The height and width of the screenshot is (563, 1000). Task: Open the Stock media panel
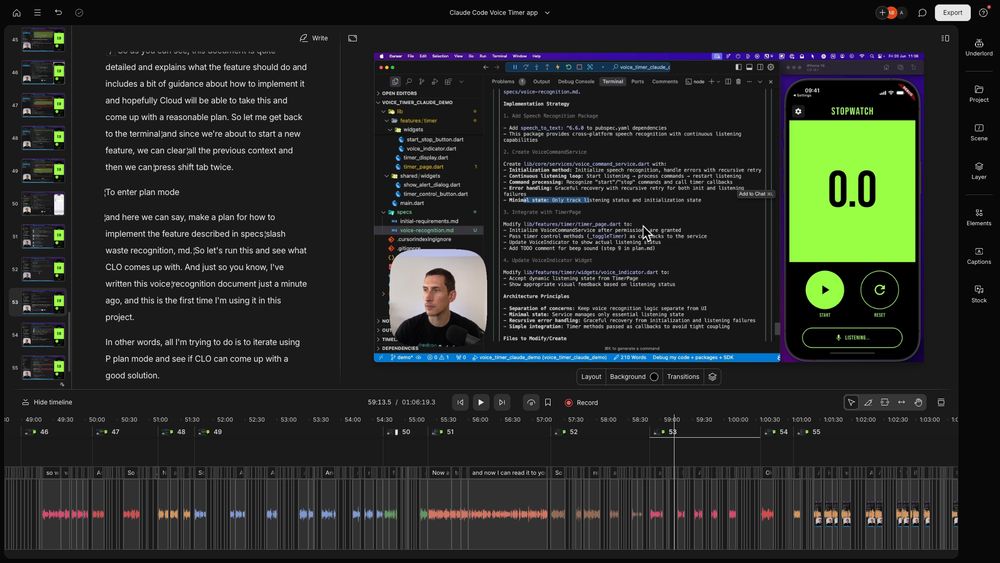979,294
